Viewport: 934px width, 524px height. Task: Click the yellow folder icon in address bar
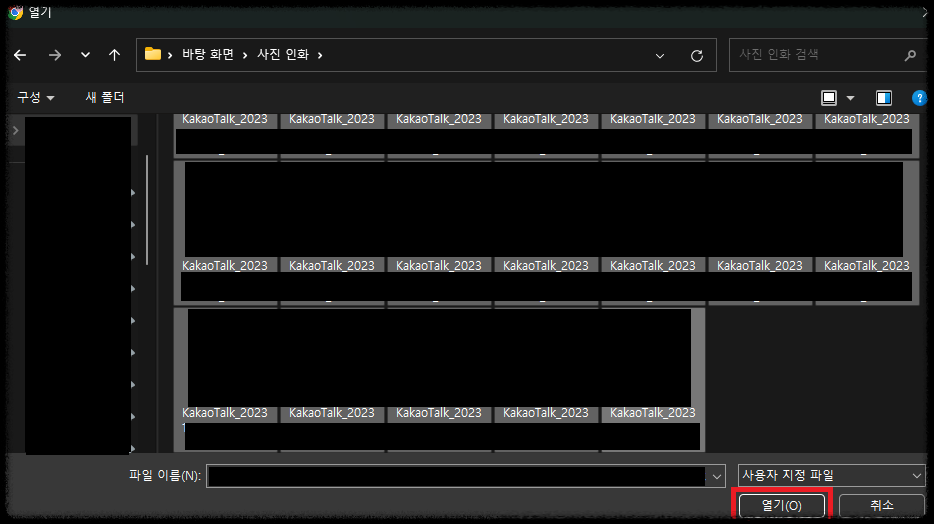pos(153,54)
